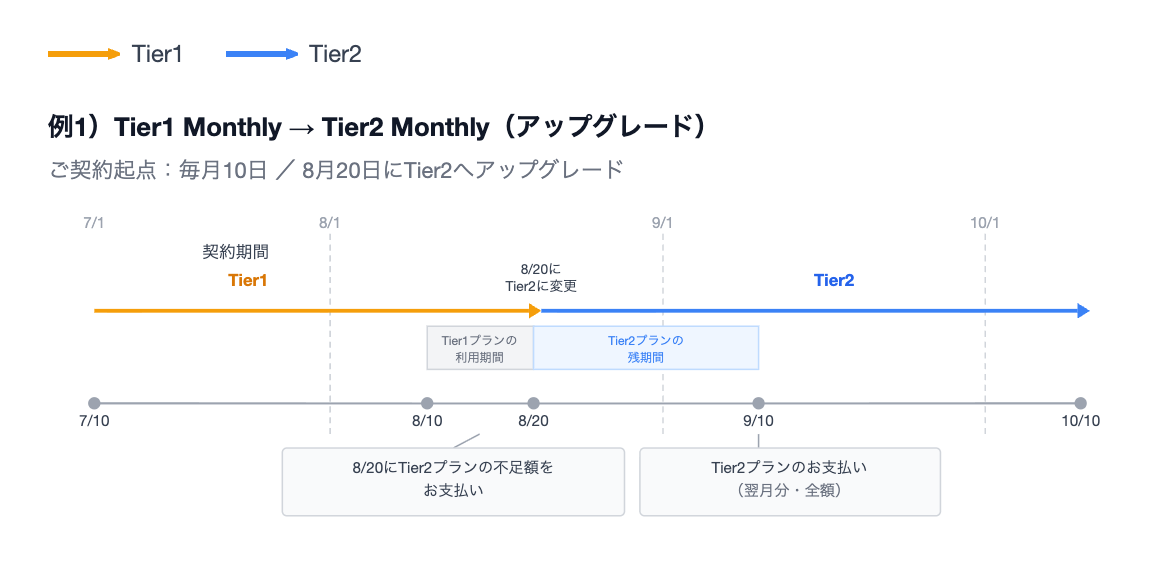The image size is (1176, 569).
Task: Select the Tier1プランの利用期間 box
Action: (x=480, y=348)
